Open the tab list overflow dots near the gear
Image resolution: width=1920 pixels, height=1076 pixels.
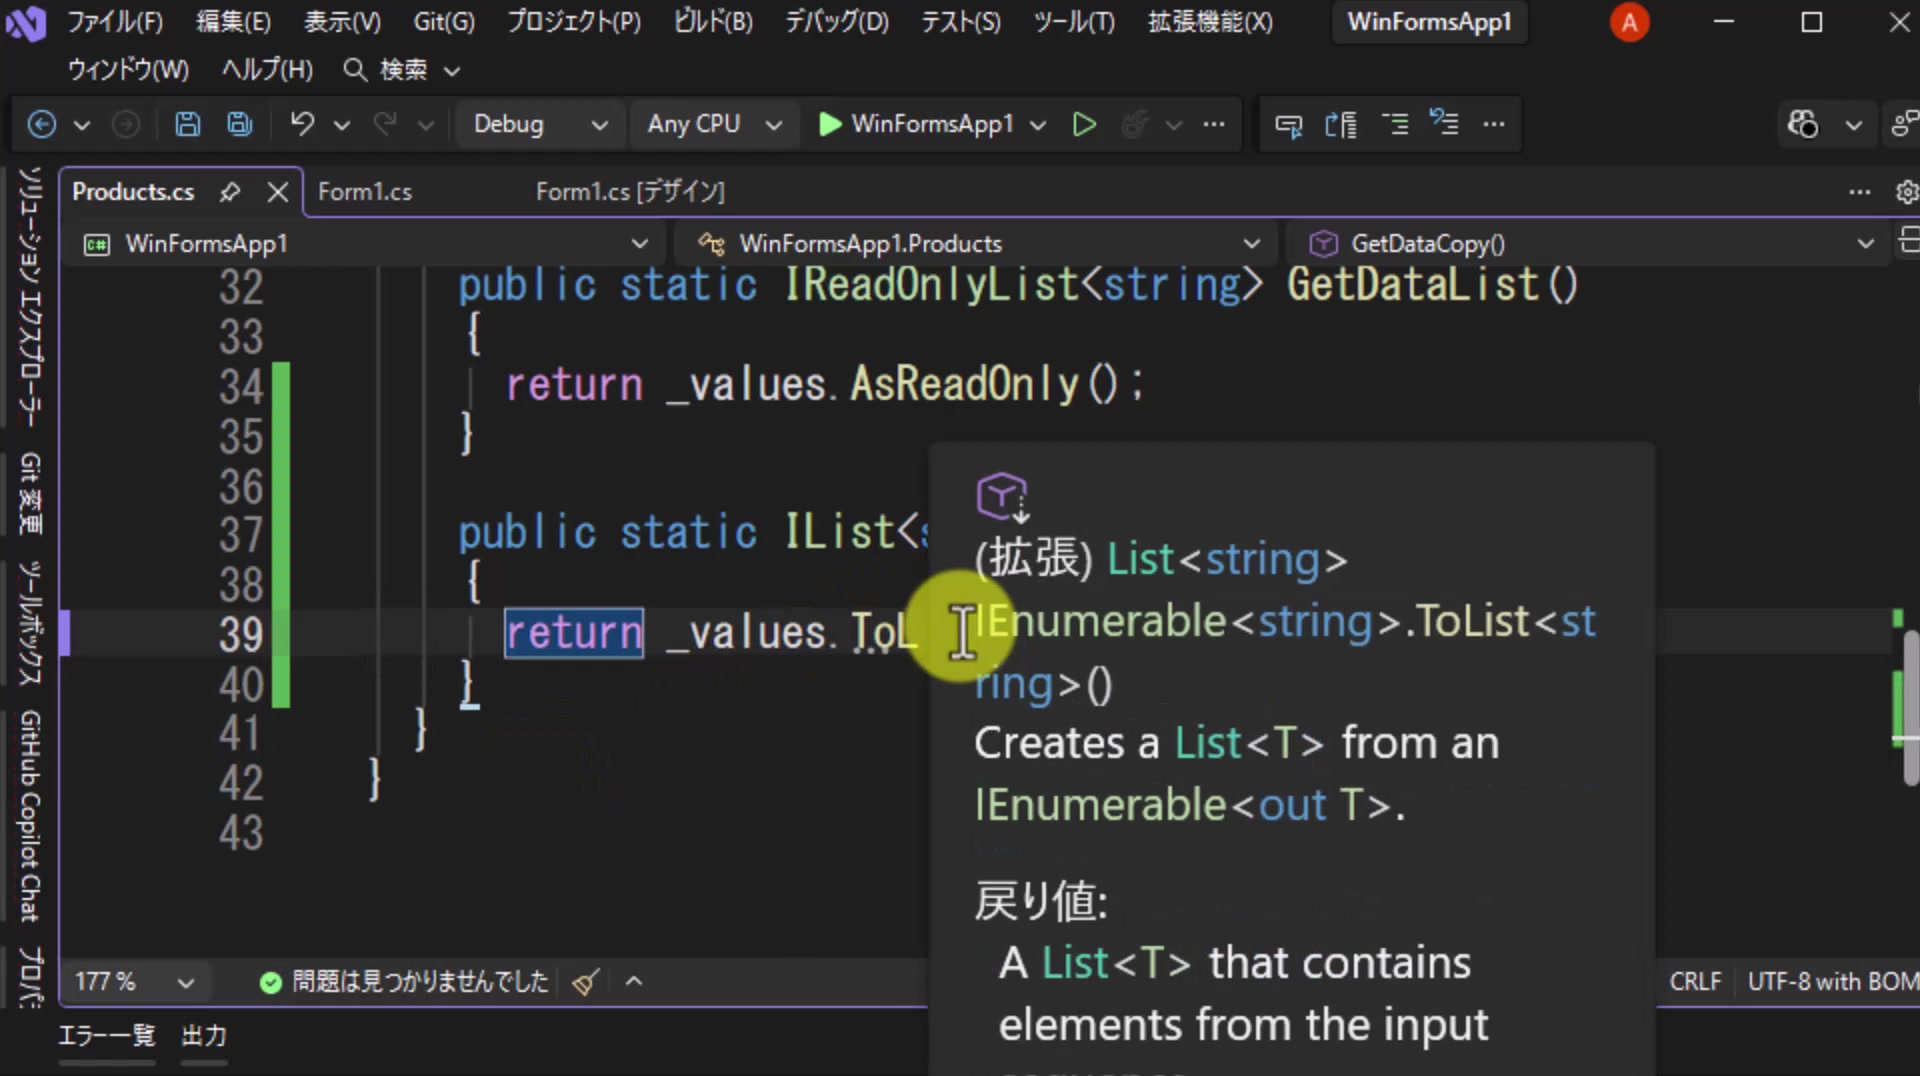(1860, 192)
